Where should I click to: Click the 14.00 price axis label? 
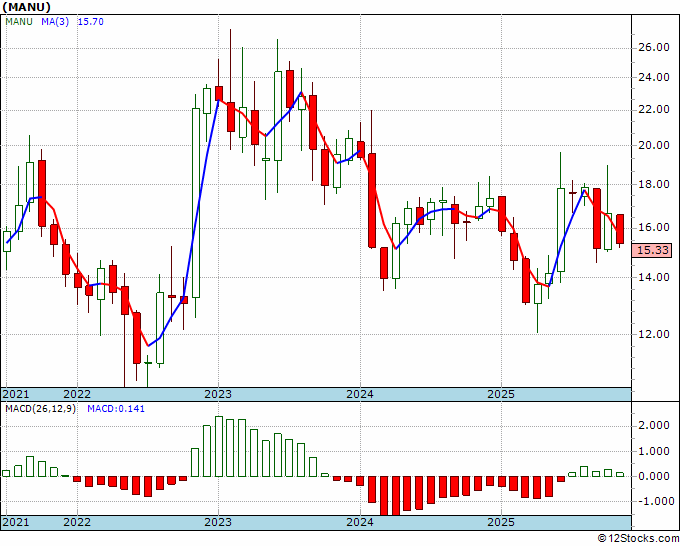coord(654,277)
